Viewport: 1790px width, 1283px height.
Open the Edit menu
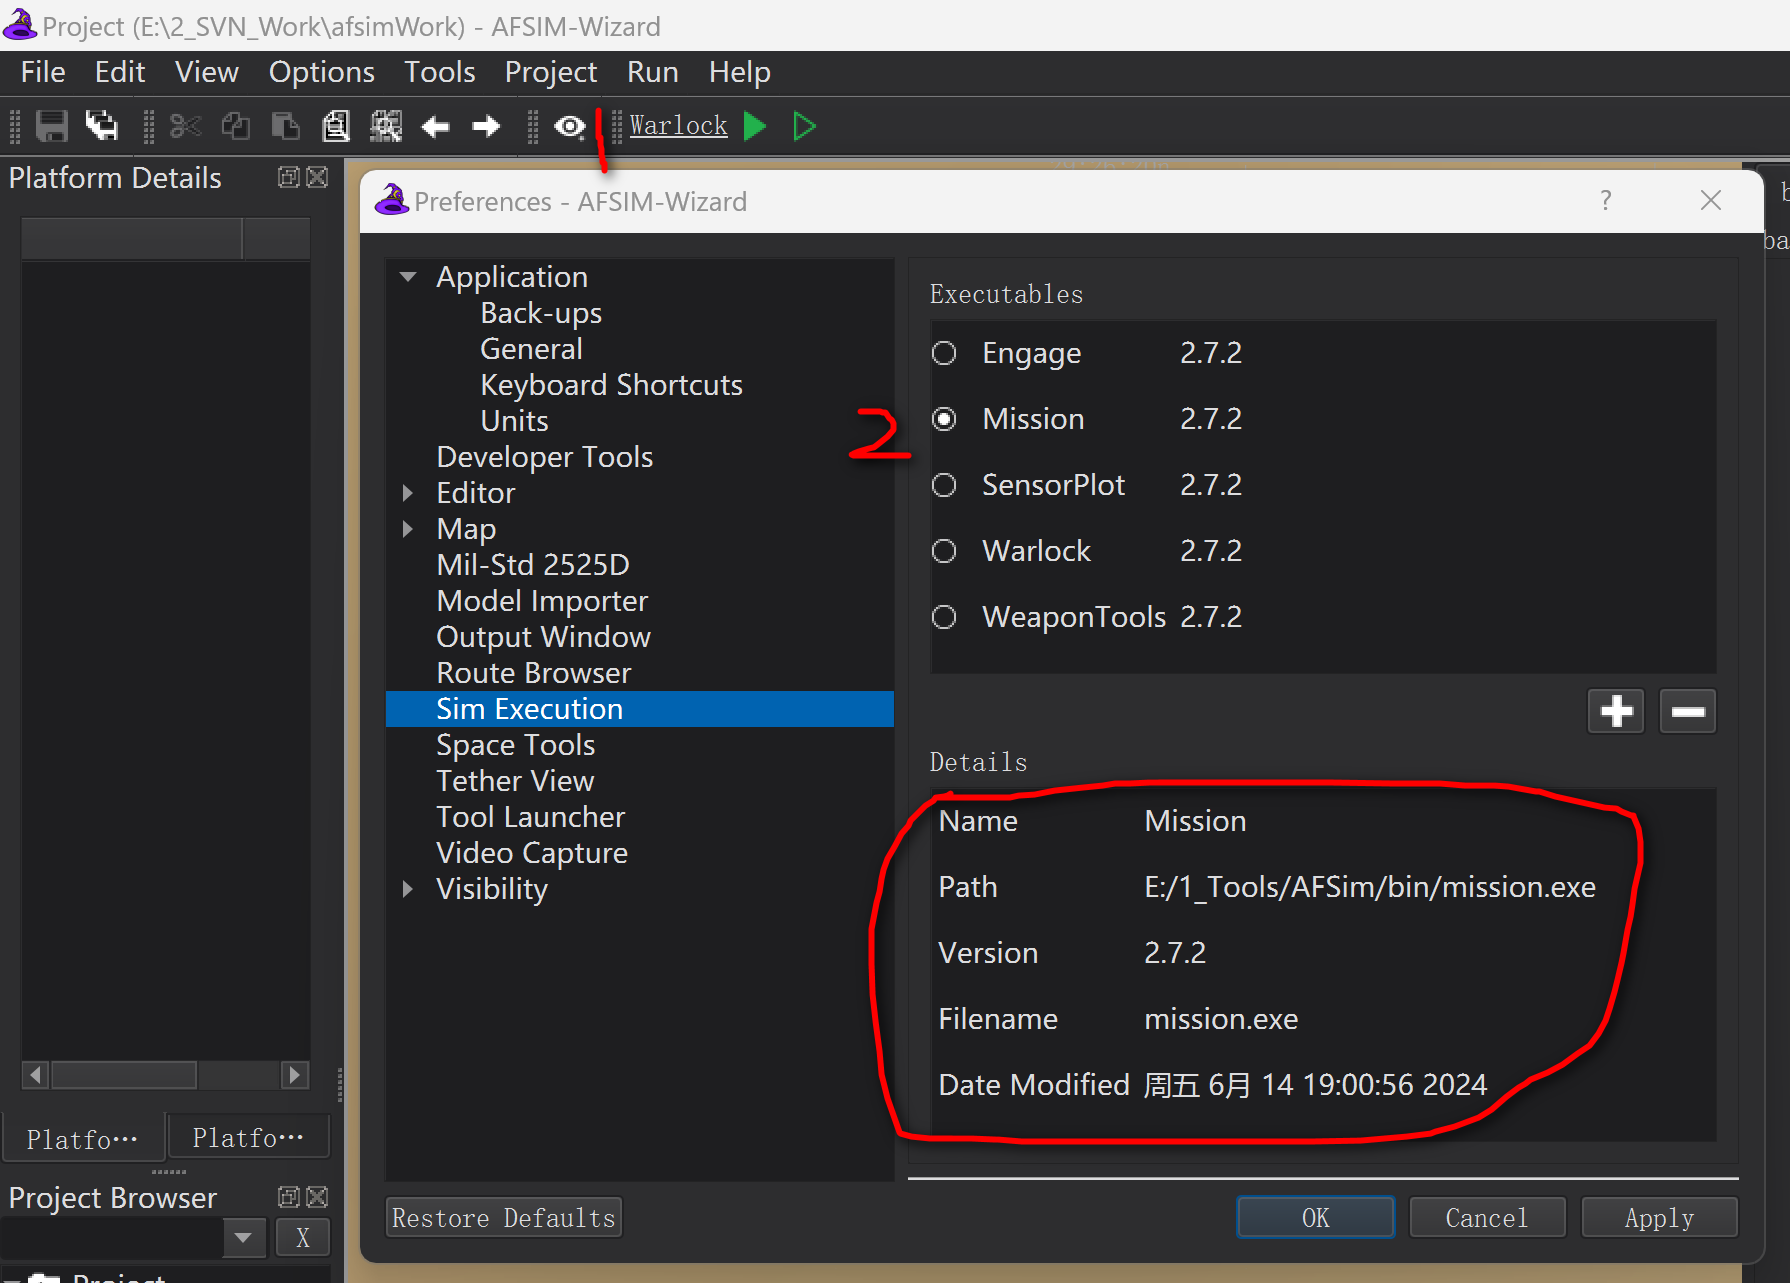(120, 72)
